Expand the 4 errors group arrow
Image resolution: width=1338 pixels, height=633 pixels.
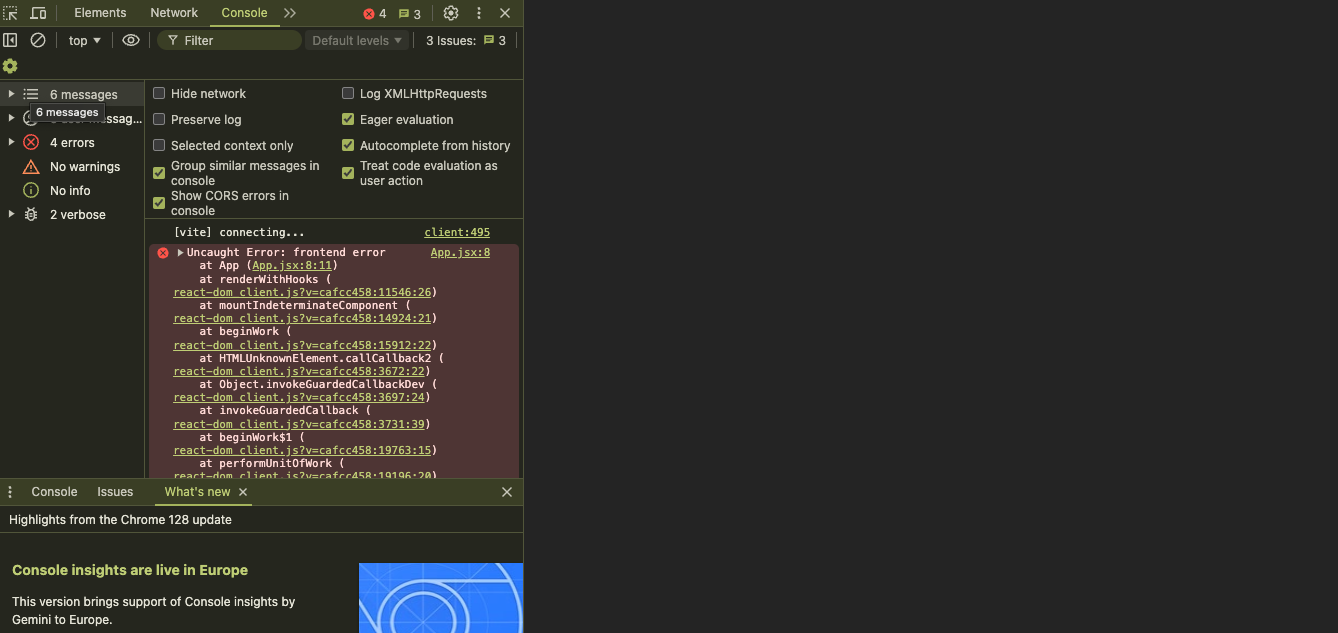[x=11, y=142]
